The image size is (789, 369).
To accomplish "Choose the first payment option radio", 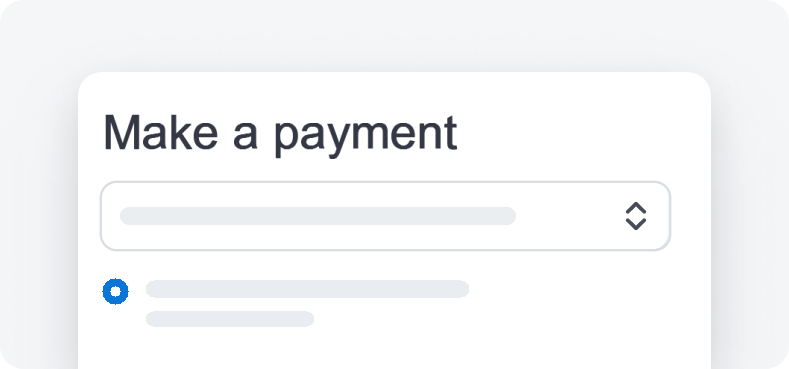I will click(116, 291).
